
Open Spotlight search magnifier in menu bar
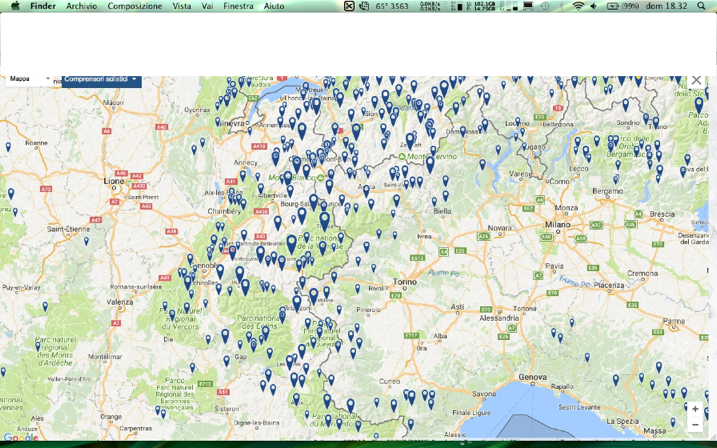tap(701, 6)
